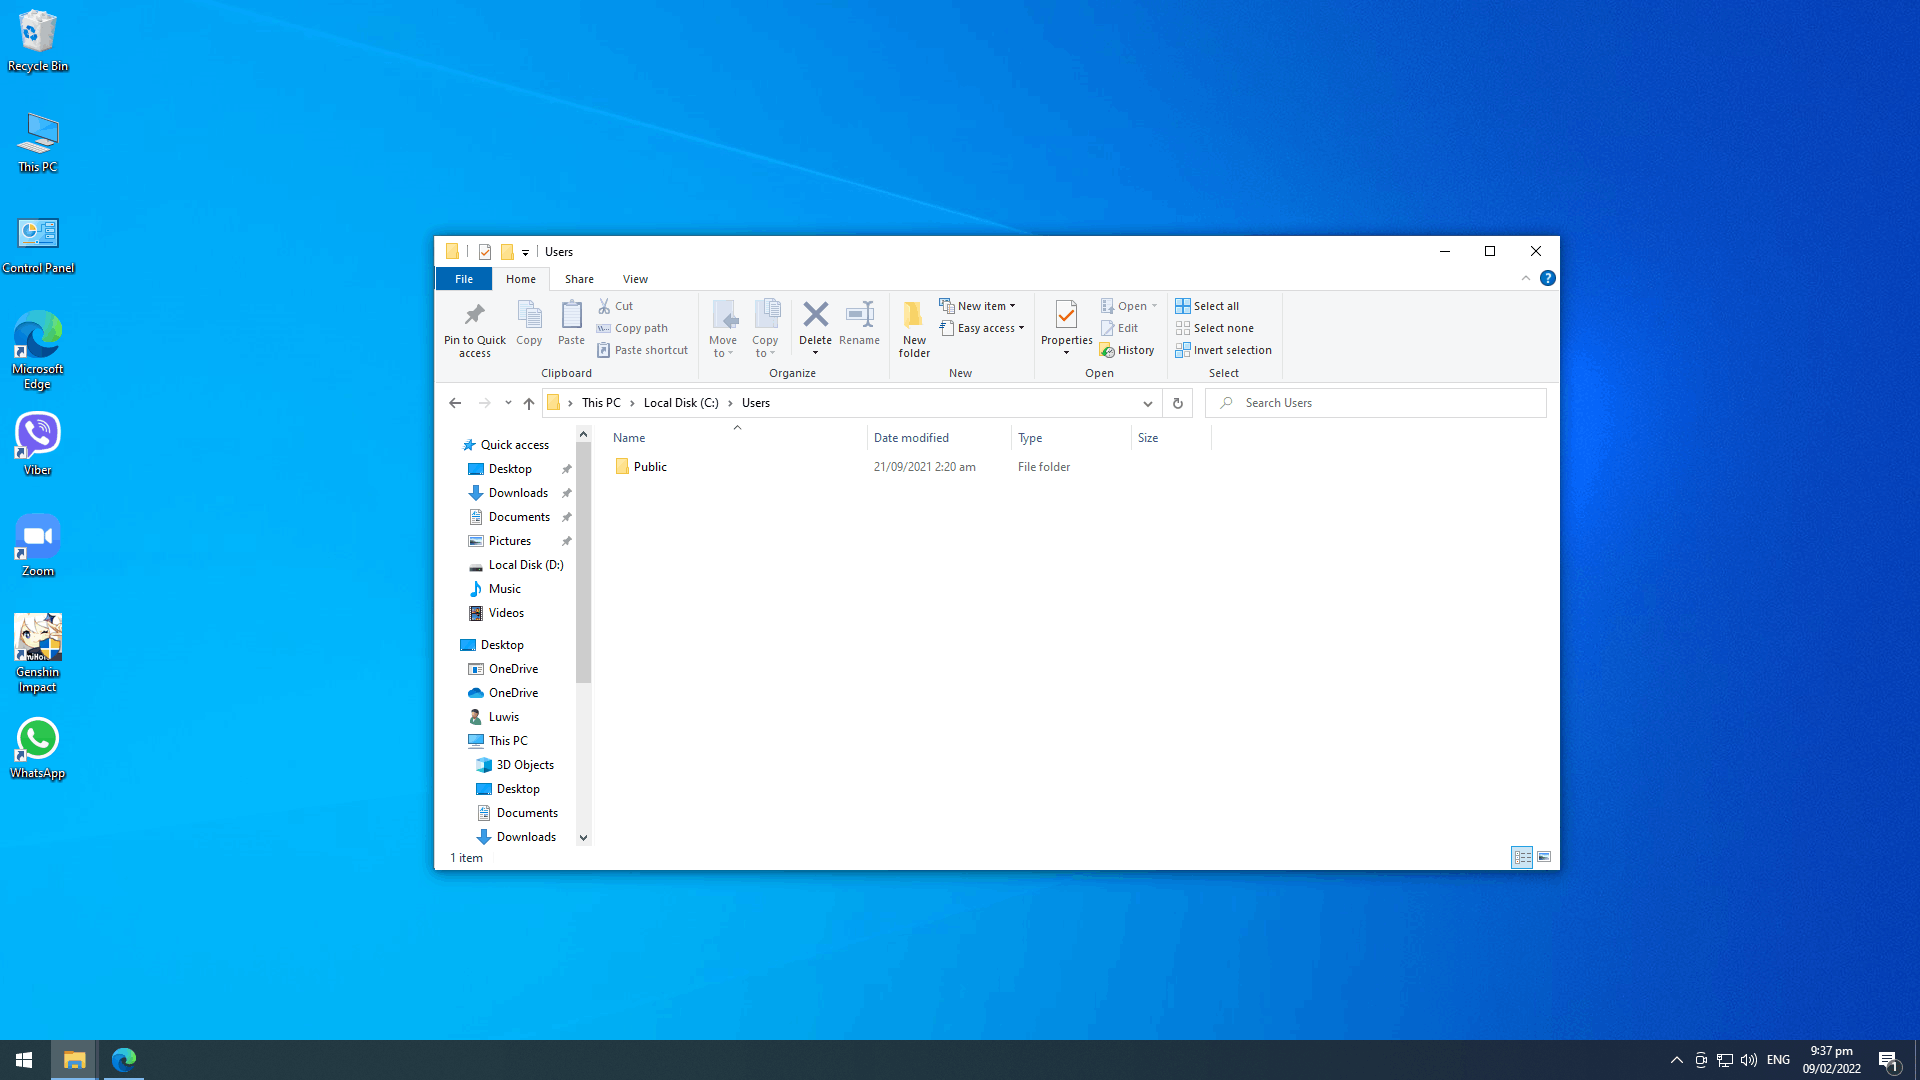
Task: Click the Up one level arrow
Action: pyautogui.click(x=529, y=403)
